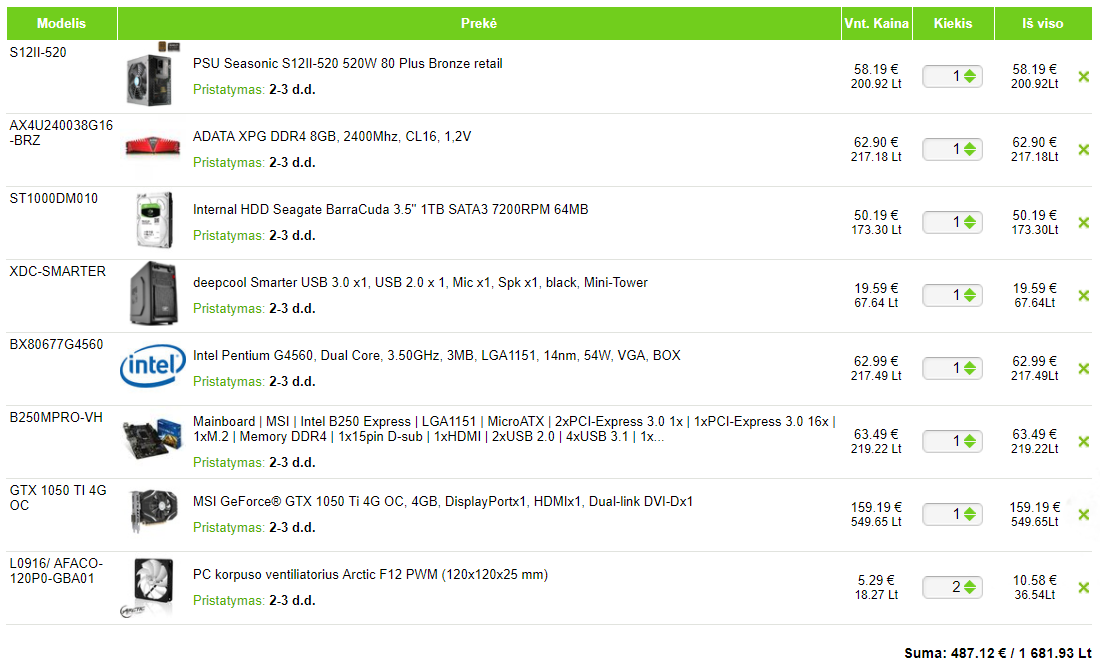Click the quantity stepper for the Seasonic PSU

pyautogui.click(x=969, y=76)
